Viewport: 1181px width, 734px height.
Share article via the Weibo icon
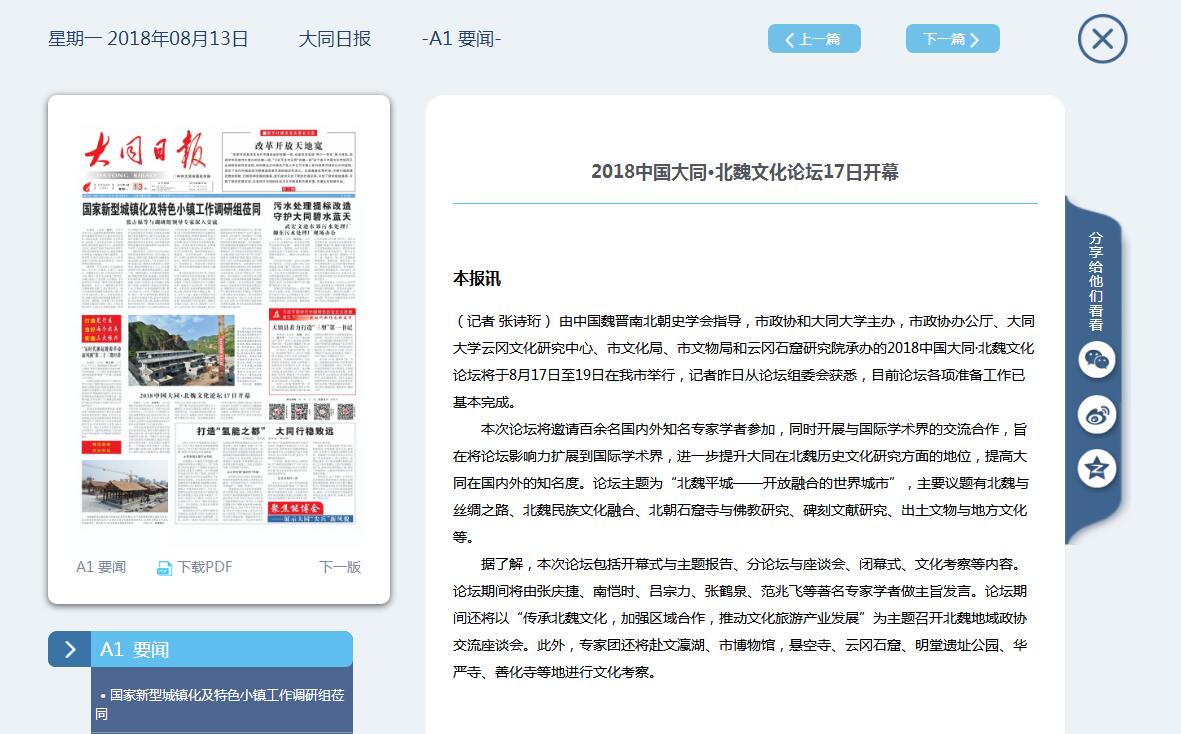click(x=1097, y=415)
